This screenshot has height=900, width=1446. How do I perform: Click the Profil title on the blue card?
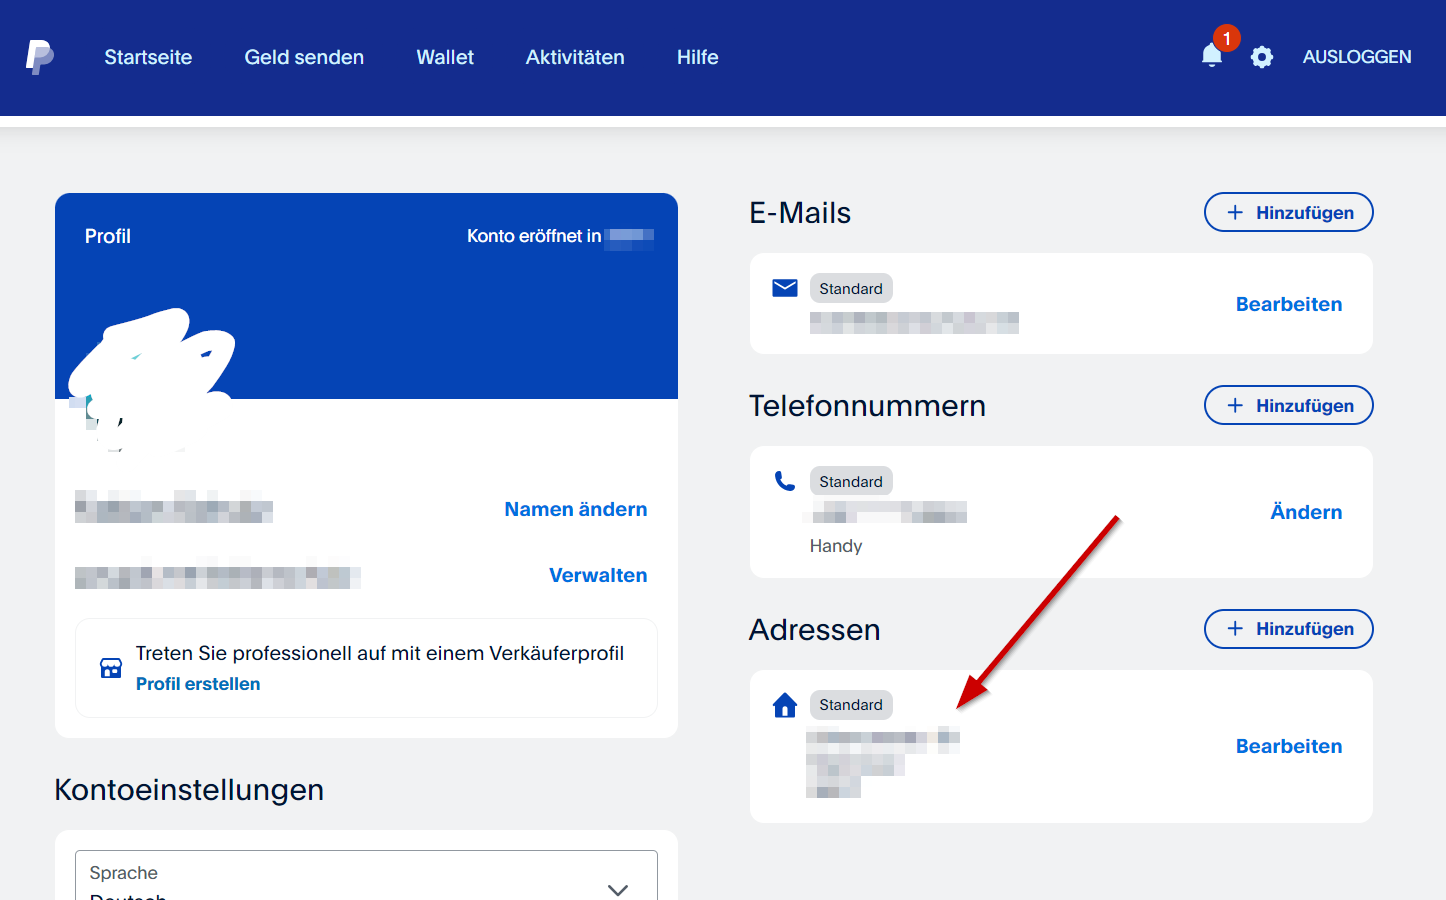pos(108,236)
